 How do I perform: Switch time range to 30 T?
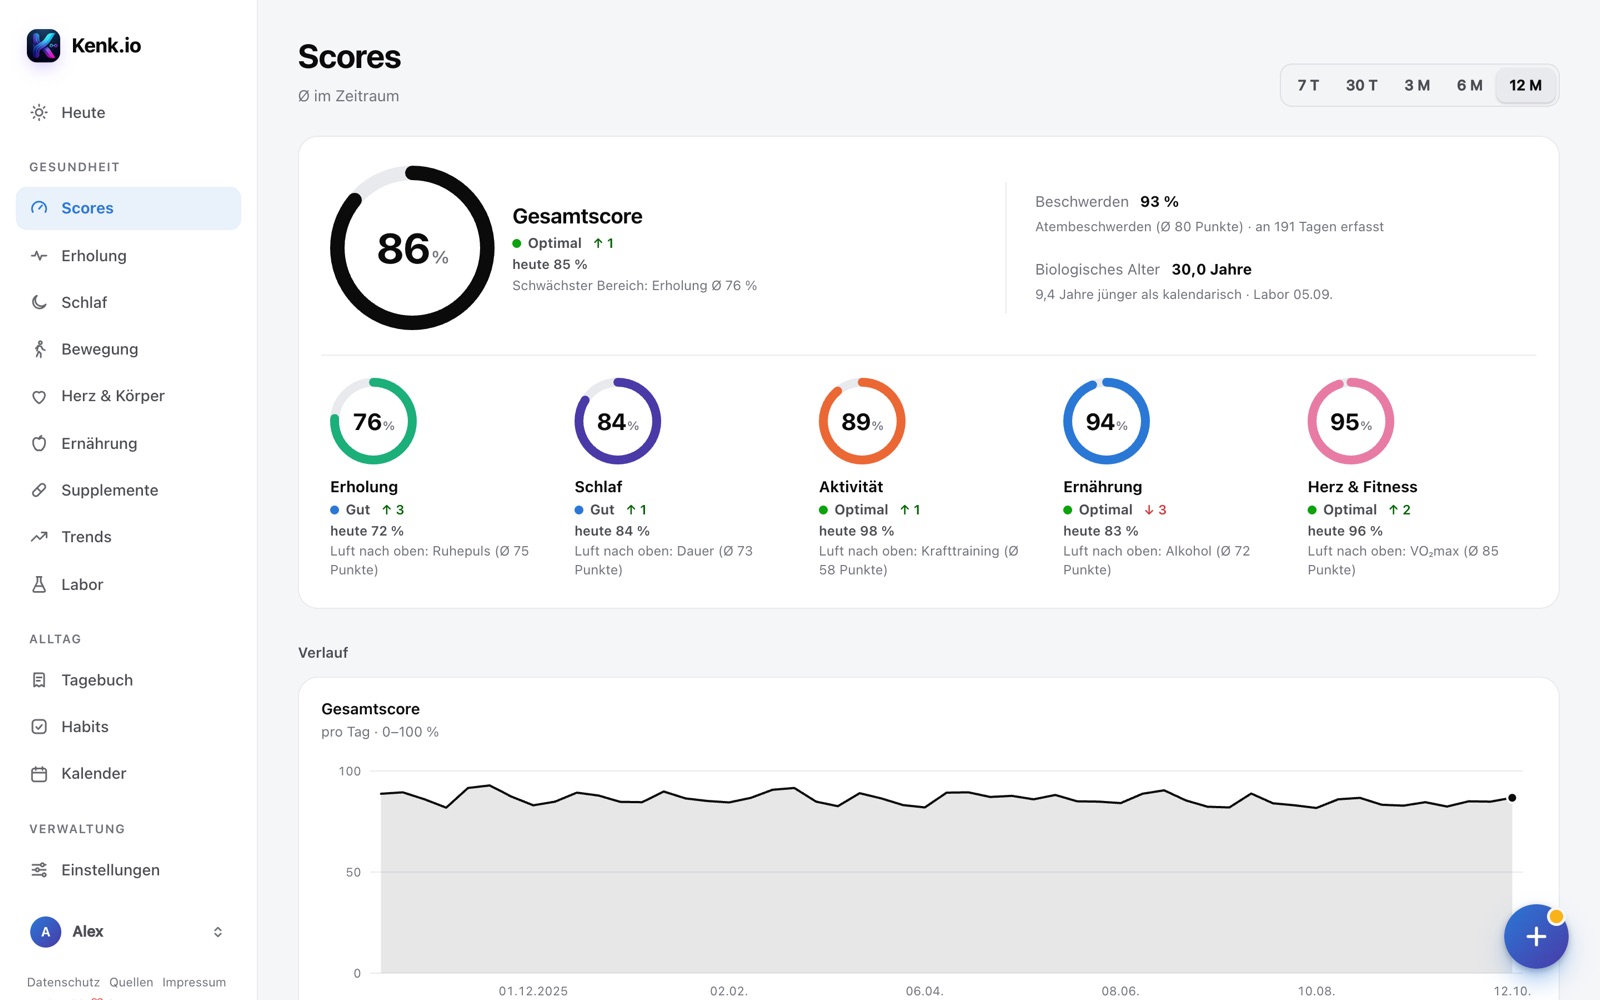click(1361, 85)
